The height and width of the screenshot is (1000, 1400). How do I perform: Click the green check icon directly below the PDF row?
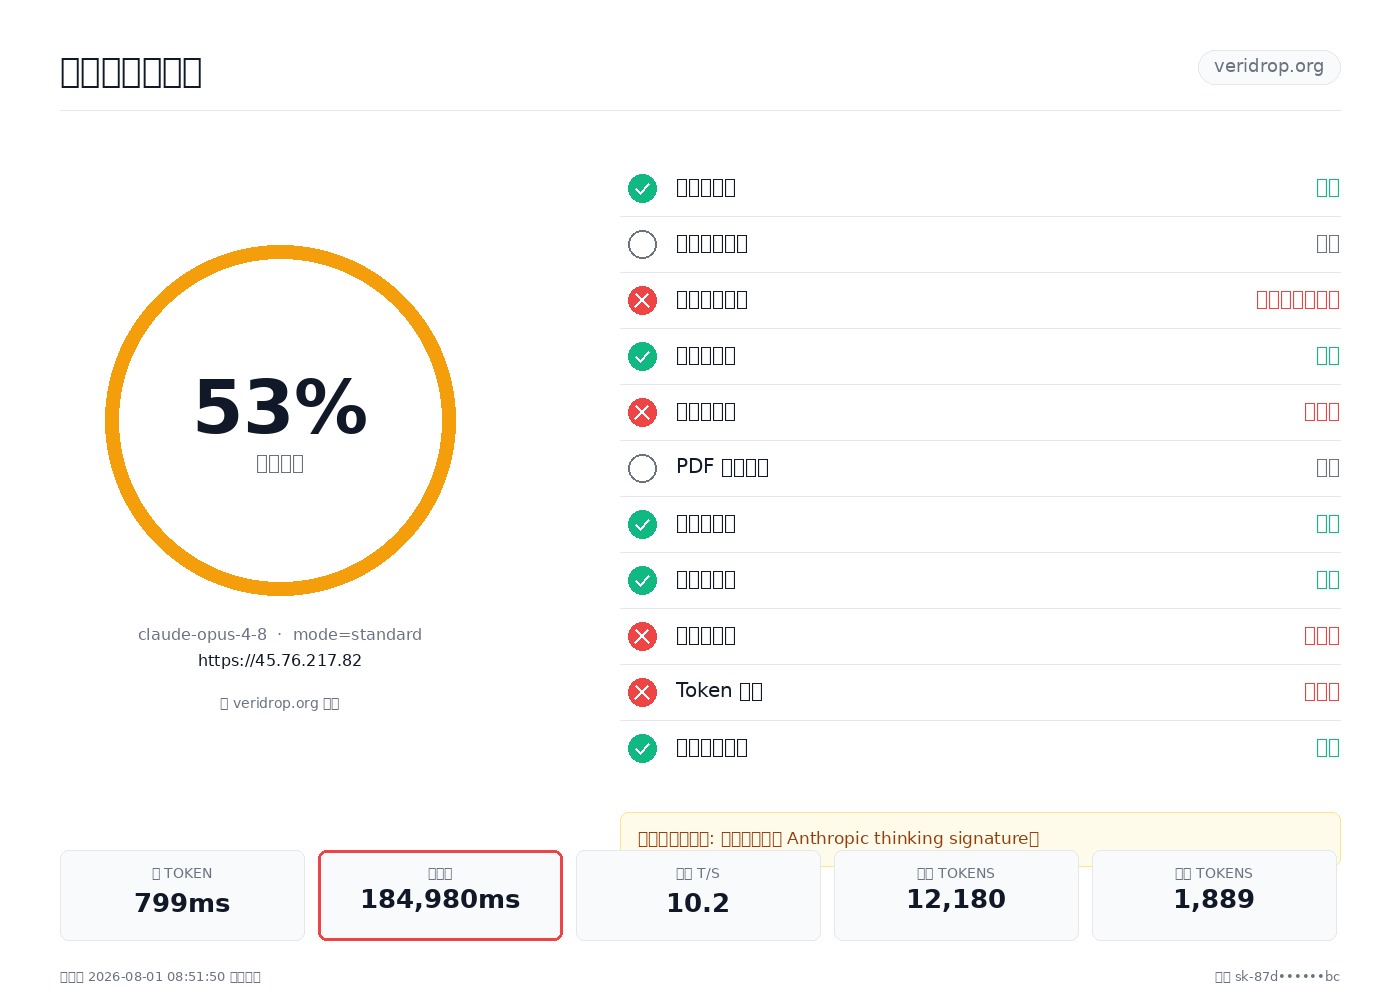[642, 524]
